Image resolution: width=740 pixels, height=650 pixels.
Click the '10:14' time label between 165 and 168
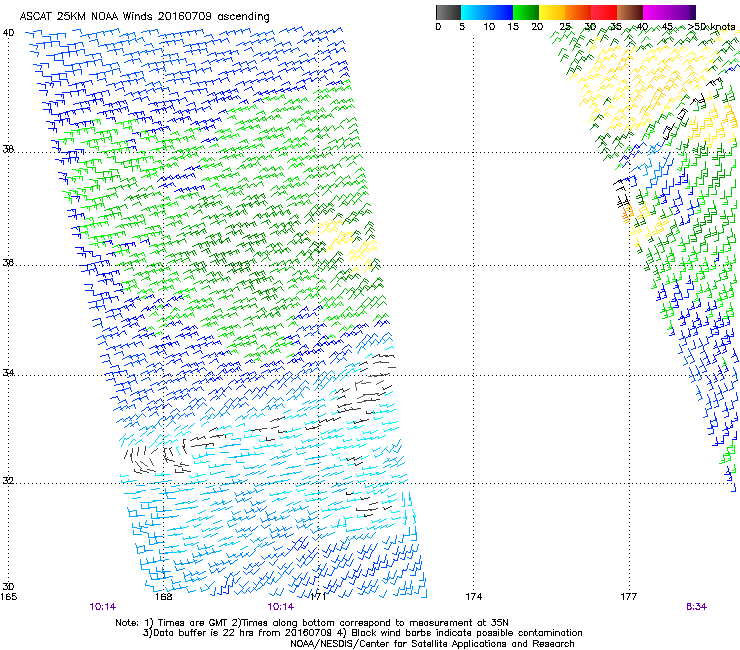pyautogui.click(x=102, y=607)
